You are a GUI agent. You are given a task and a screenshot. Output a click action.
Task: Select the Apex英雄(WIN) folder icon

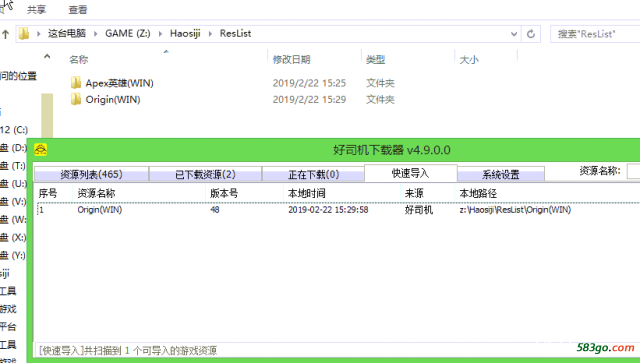click(x=76, y=83)
